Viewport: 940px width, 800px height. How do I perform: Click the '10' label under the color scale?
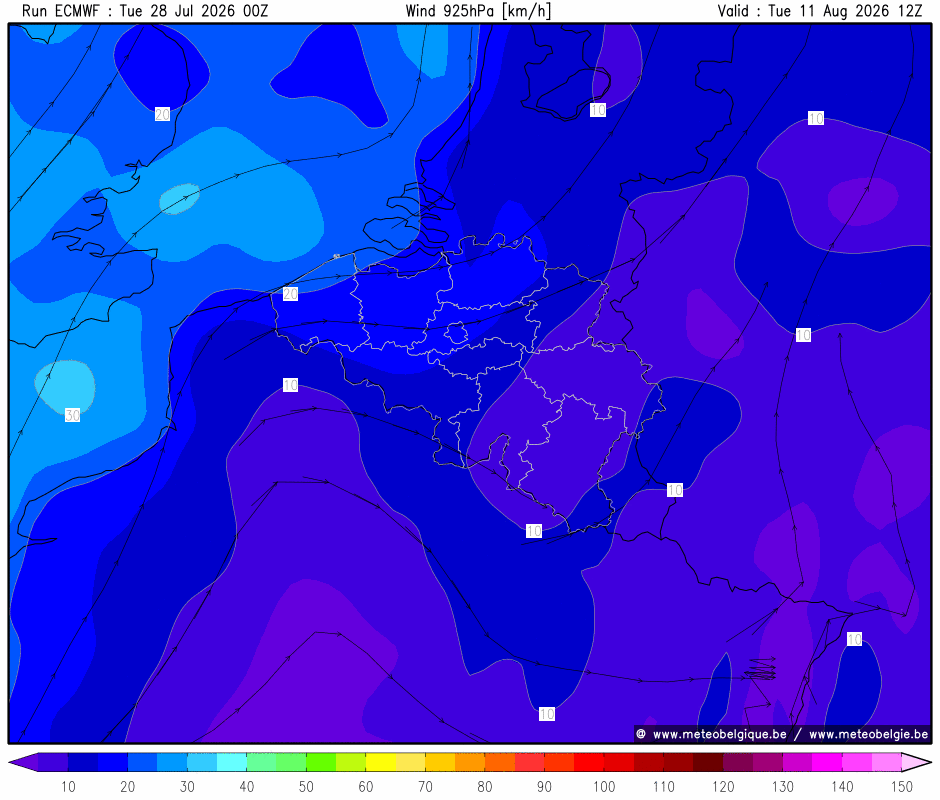[68, 786]
